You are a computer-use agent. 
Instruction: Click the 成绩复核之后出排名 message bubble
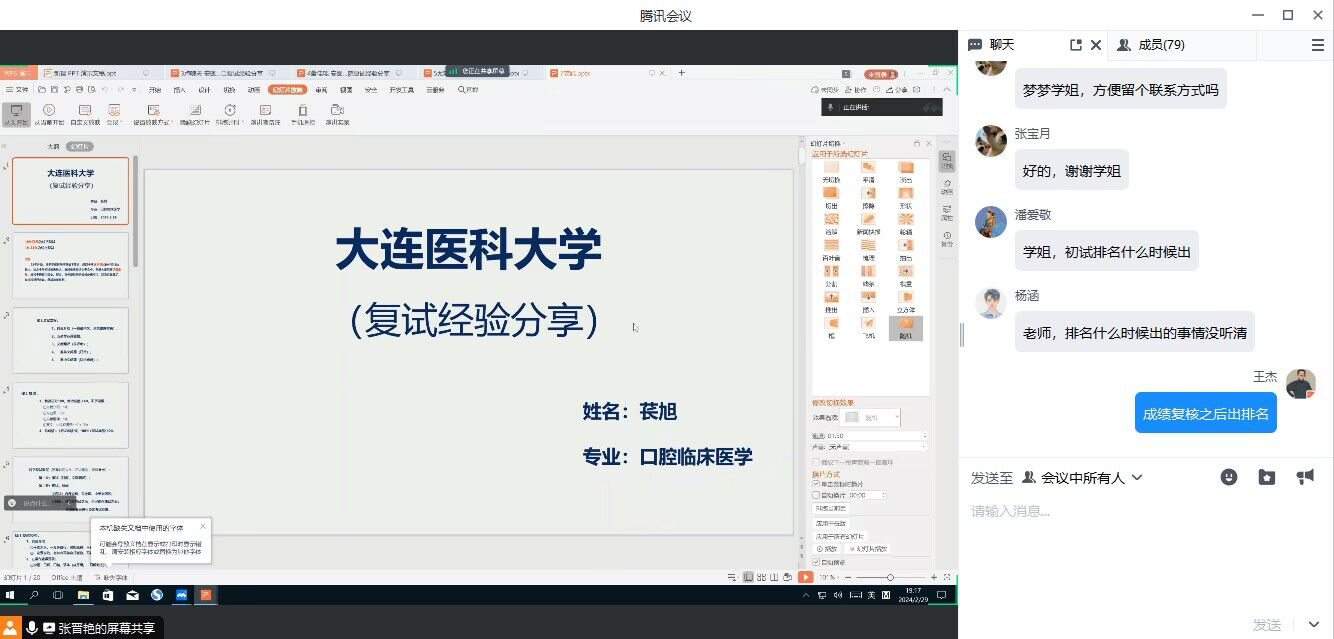coord(1205,413)
